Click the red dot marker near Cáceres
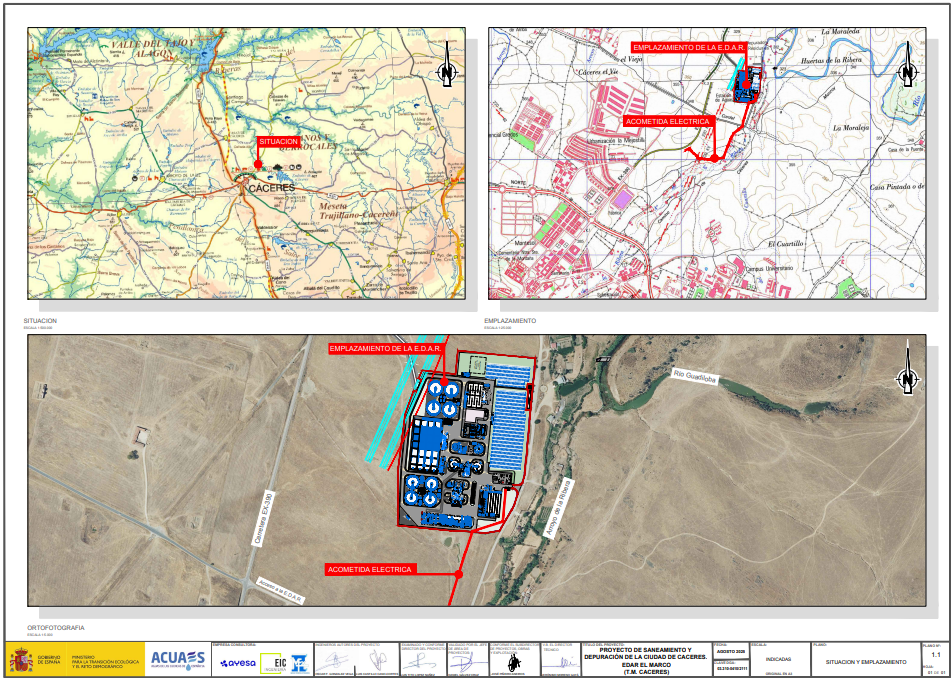Image resolution: width=952 pixels, height=678 pixels. 258,165
